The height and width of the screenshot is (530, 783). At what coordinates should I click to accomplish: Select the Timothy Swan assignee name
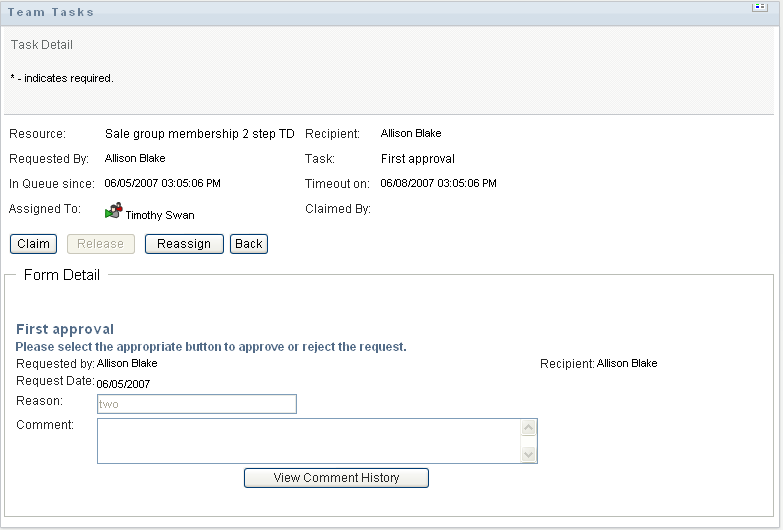(160, 215)
